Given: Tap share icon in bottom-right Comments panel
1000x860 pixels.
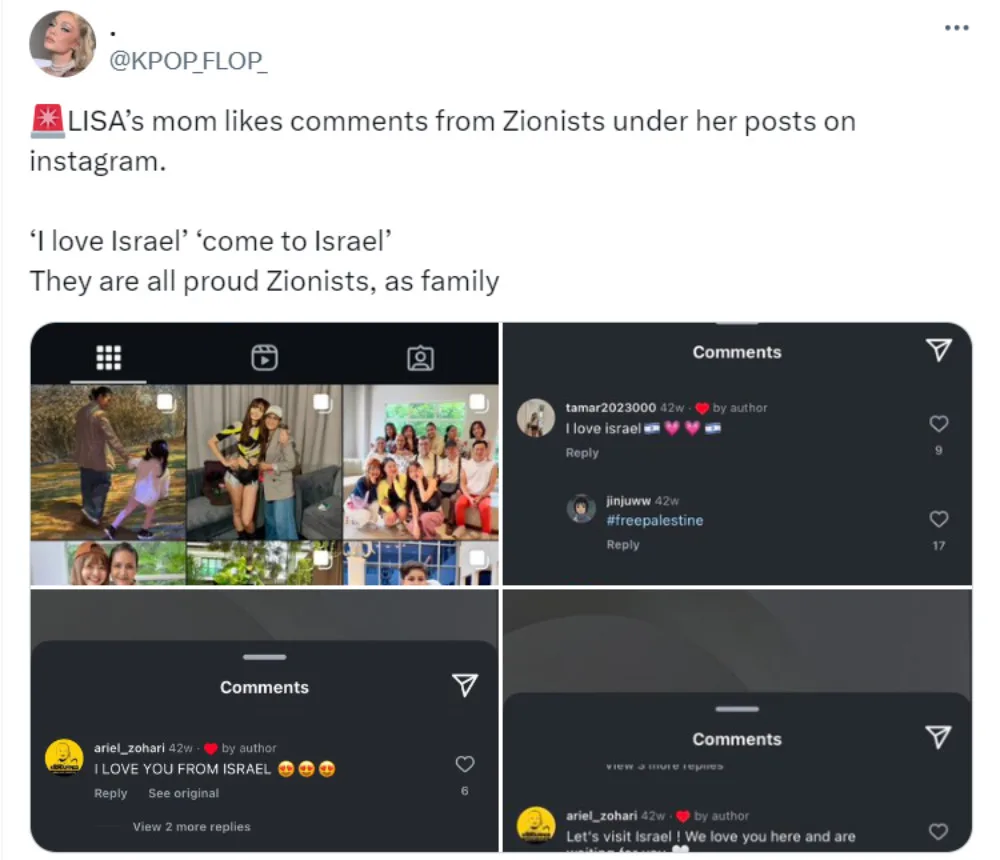Looking at the screenshot, I should 937,737.
